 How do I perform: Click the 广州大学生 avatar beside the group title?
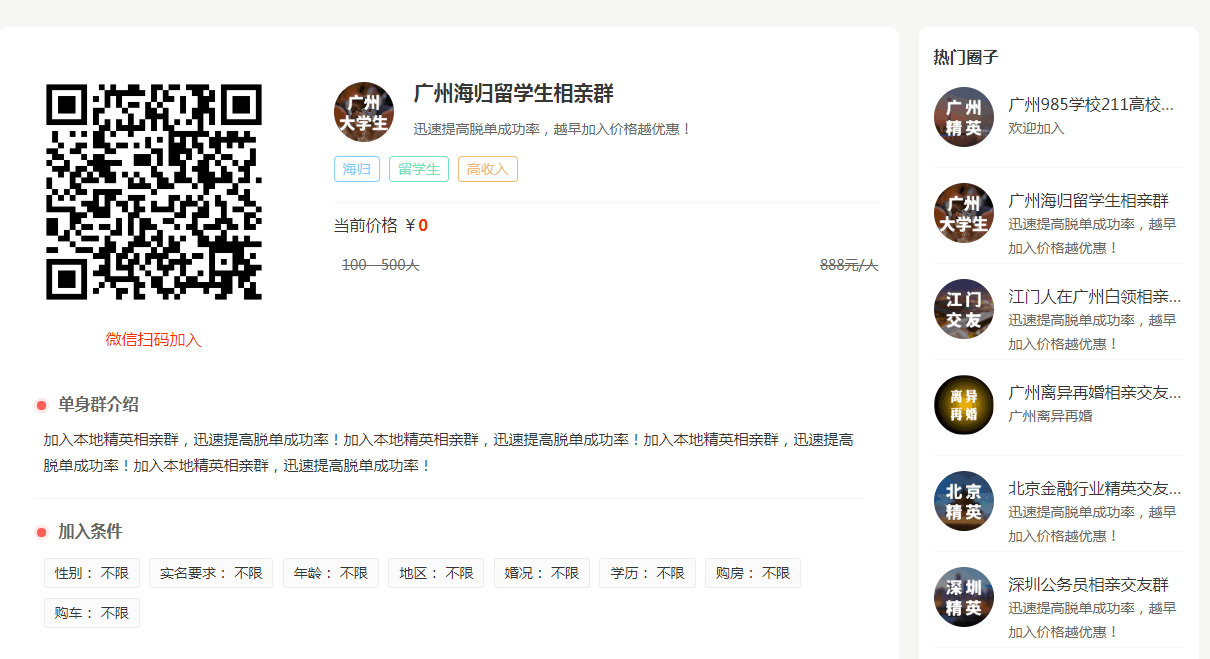[364, 112]
